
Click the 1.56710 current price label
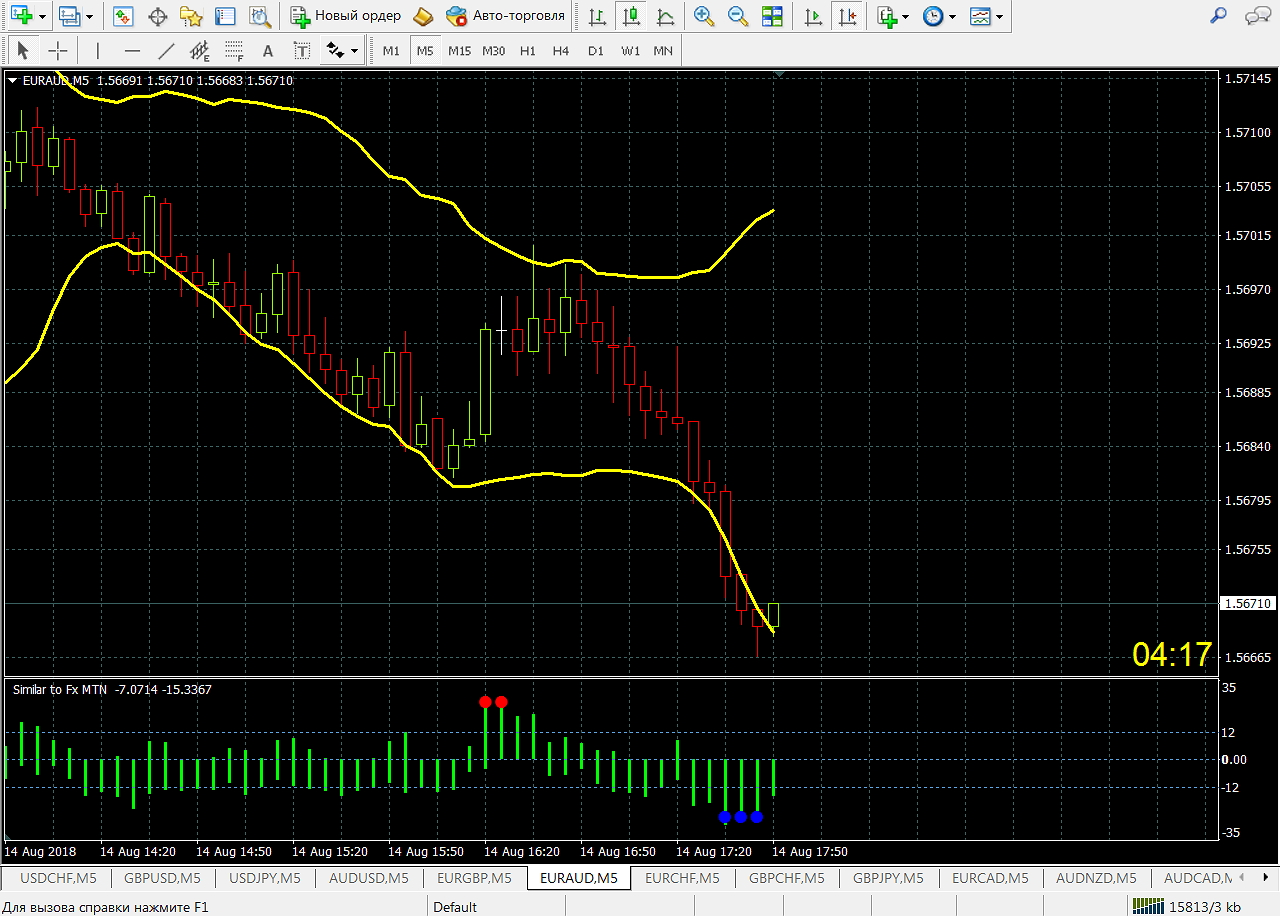pos(1247,604)
